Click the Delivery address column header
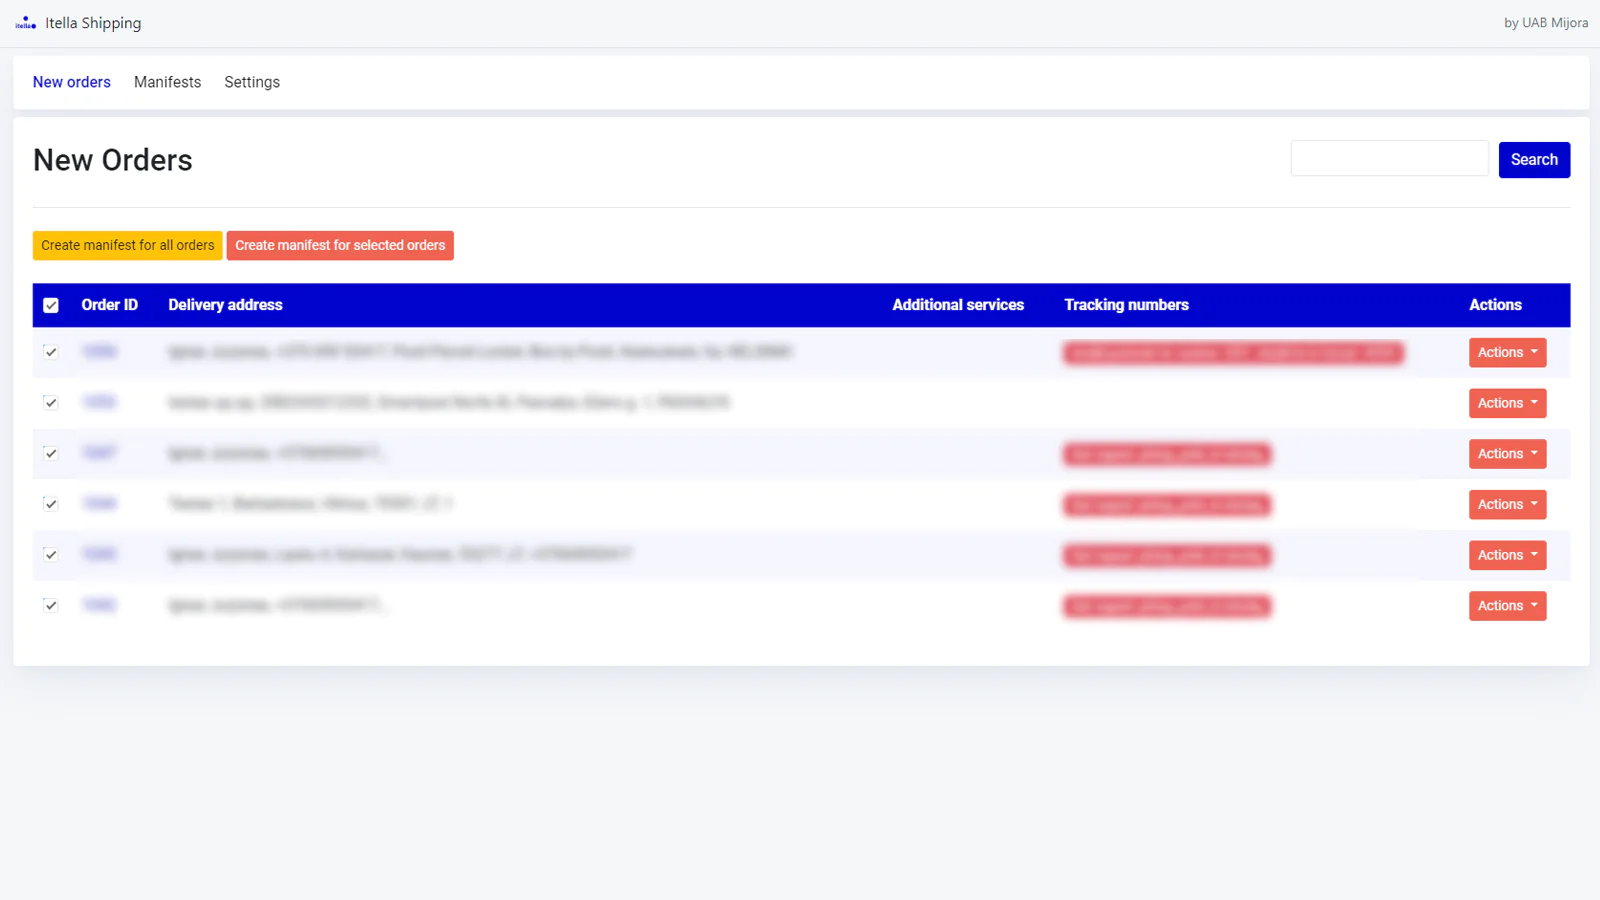Screen dimensions: 1600x900 pos(225,305)
